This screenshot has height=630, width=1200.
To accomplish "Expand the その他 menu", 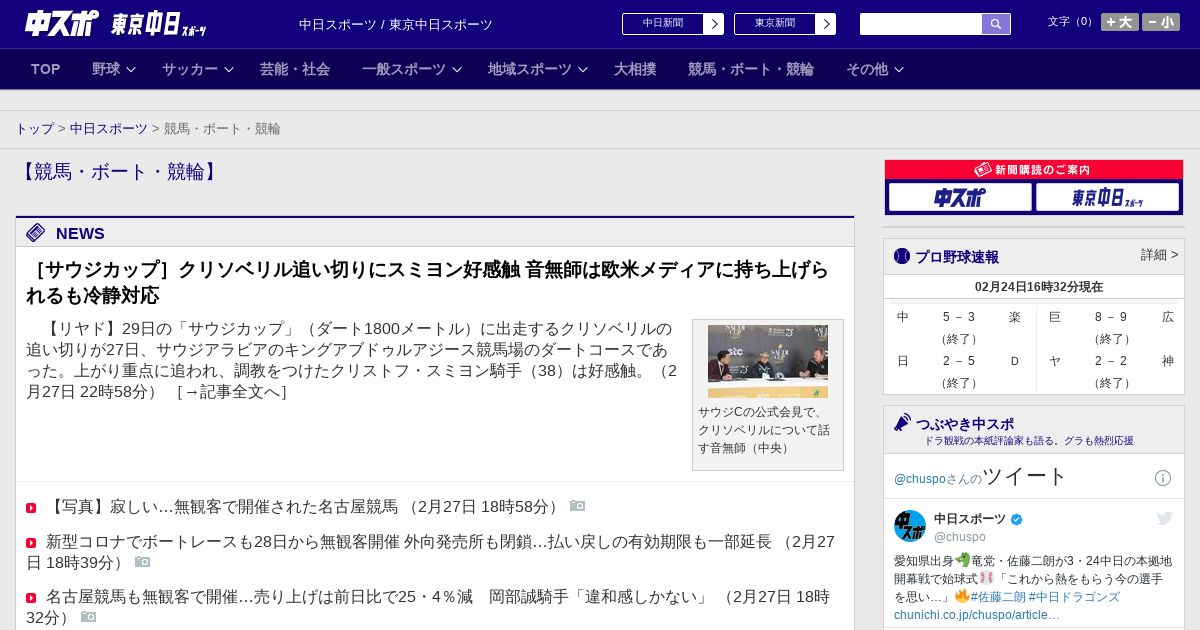I will tap(875, 69).
